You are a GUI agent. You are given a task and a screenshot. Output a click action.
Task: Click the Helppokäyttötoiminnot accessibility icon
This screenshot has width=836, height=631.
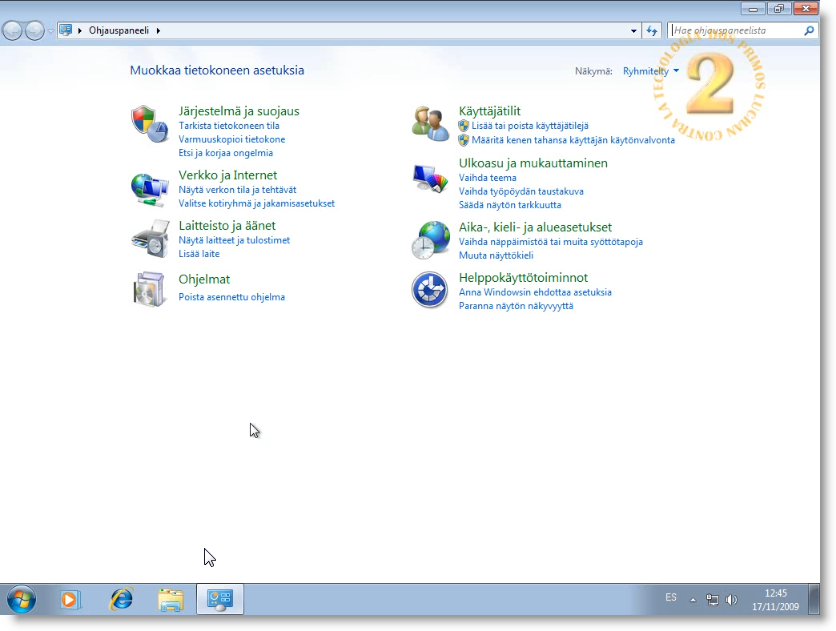coord(431,290)
